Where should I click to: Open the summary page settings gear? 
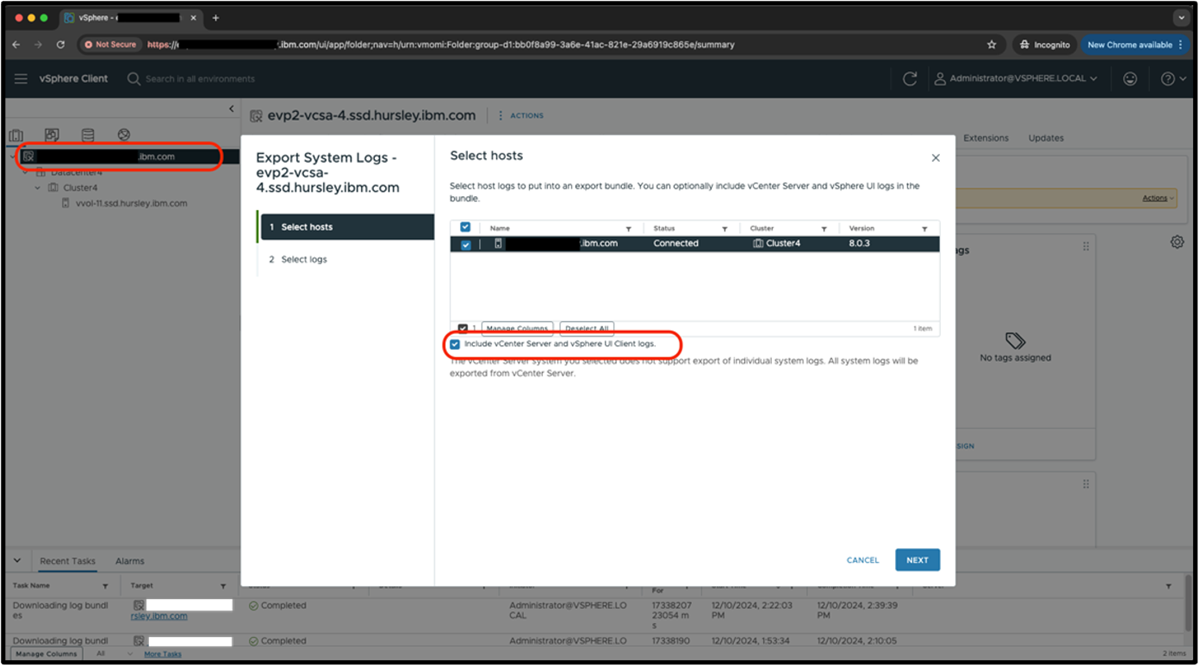click(1177, 242)
